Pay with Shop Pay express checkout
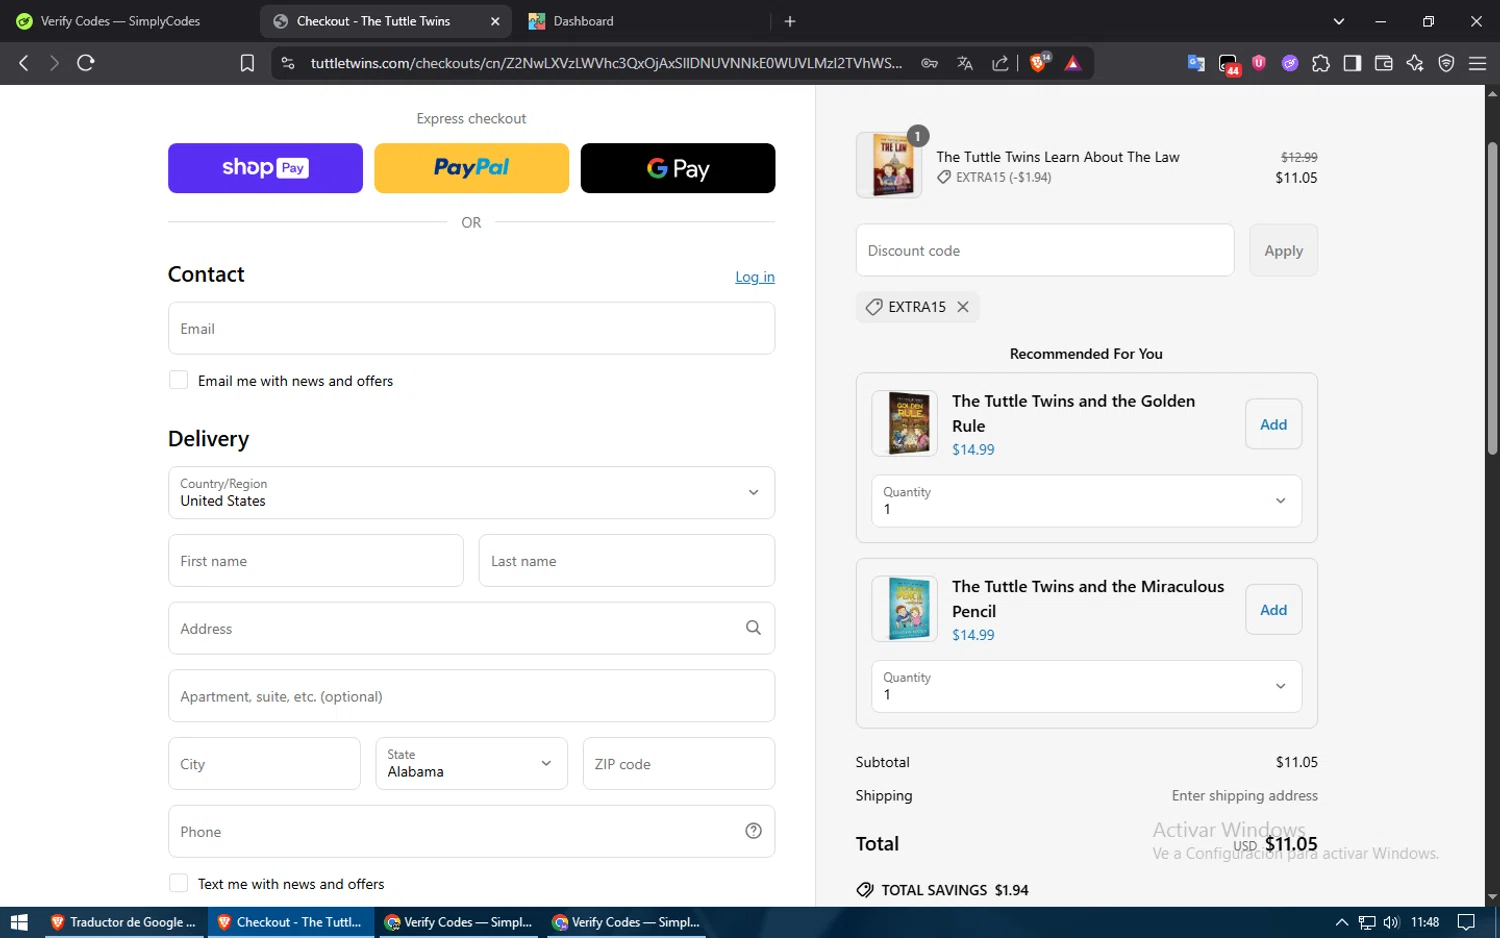The width and height of the screenshot is (1500, 938). click(x=265, y=168)
